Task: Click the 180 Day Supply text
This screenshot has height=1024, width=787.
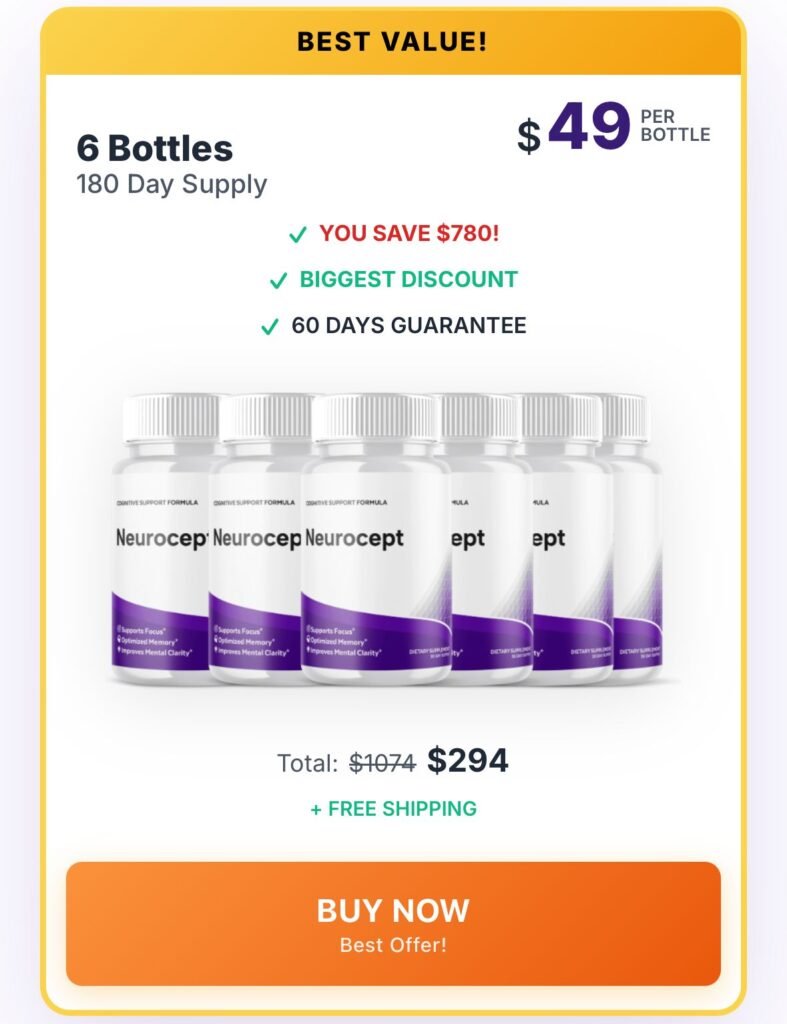Action: [x=172, y=185]
